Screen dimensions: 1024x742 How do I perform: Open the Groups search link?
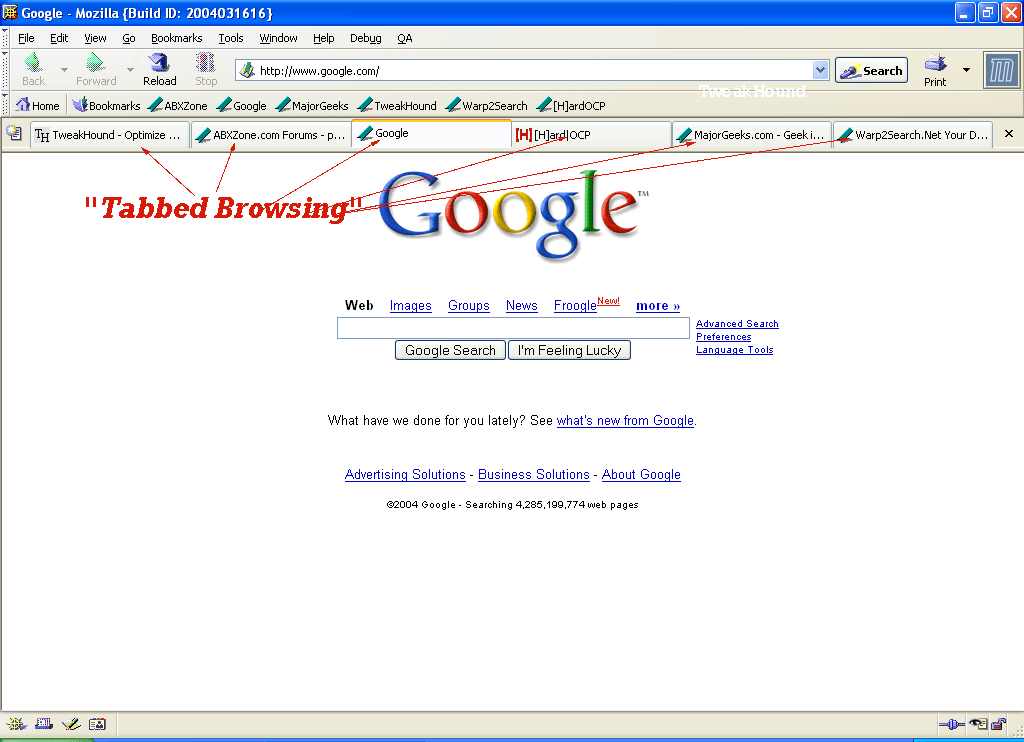tap(469, 306)
